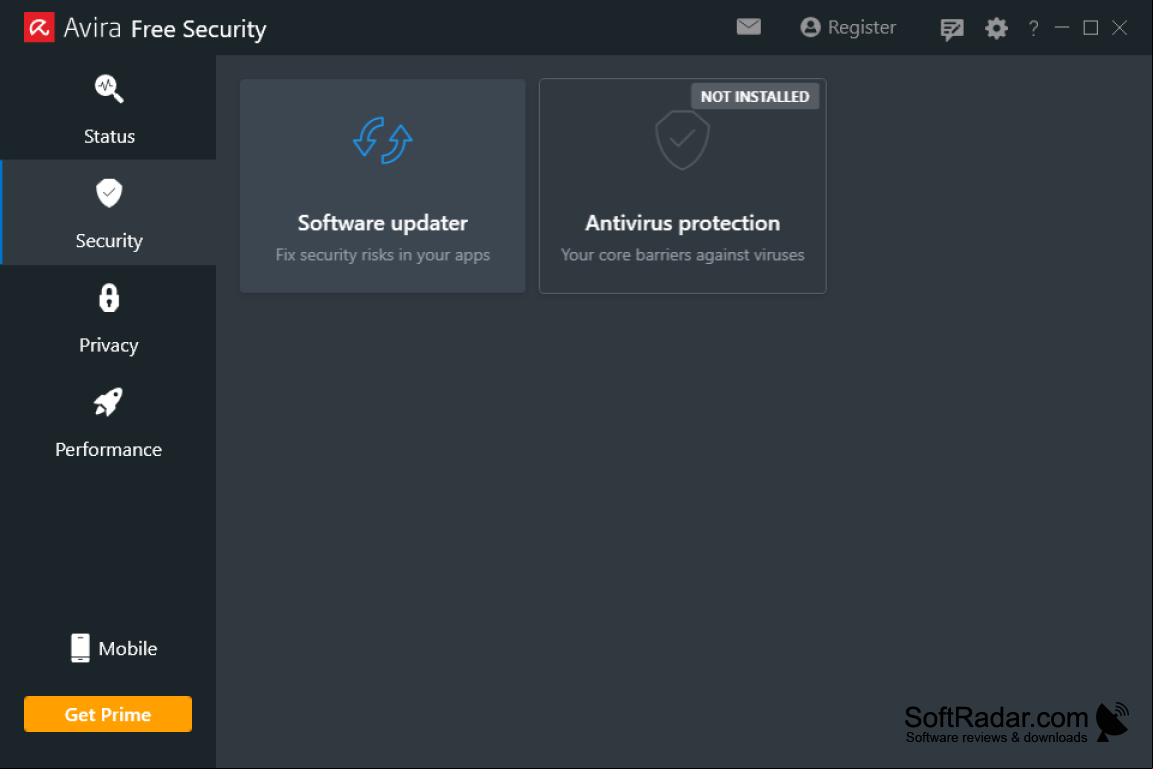Maximize the Avira window

pyautogui.click(x=1090, y=28)
